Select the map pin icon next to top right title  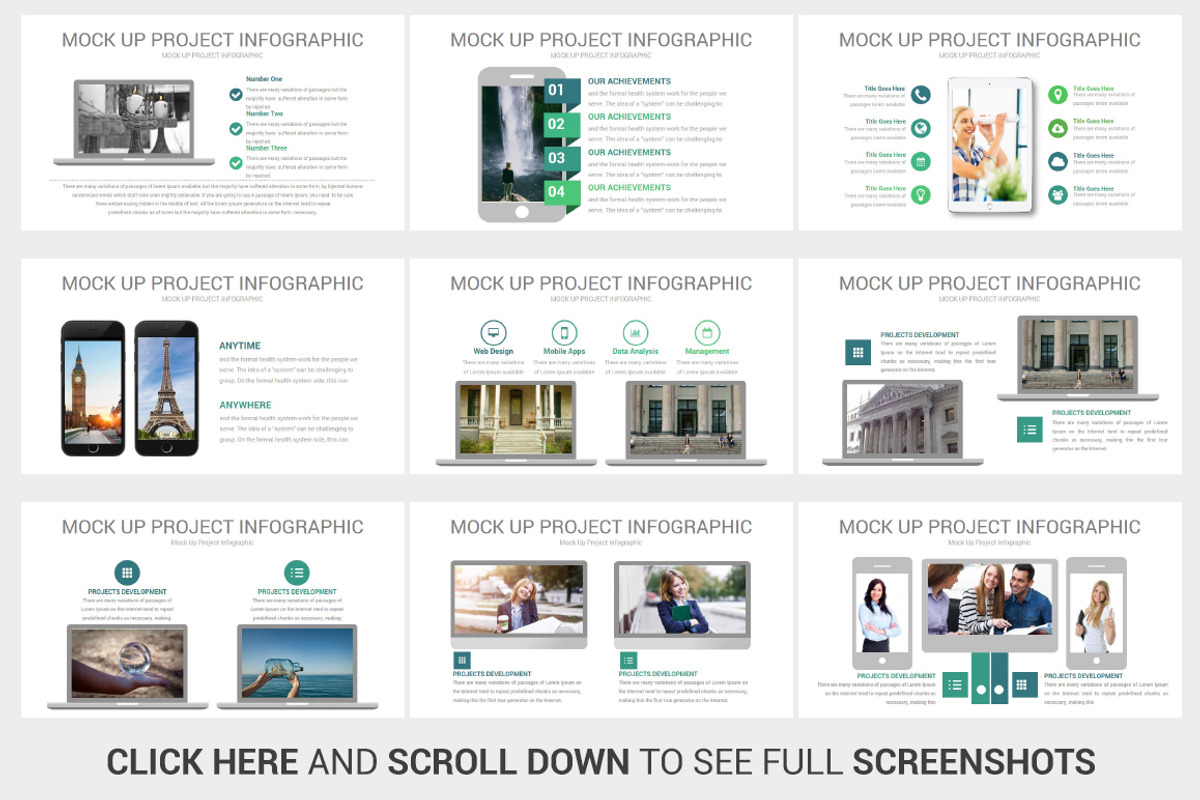(1058, 93)
